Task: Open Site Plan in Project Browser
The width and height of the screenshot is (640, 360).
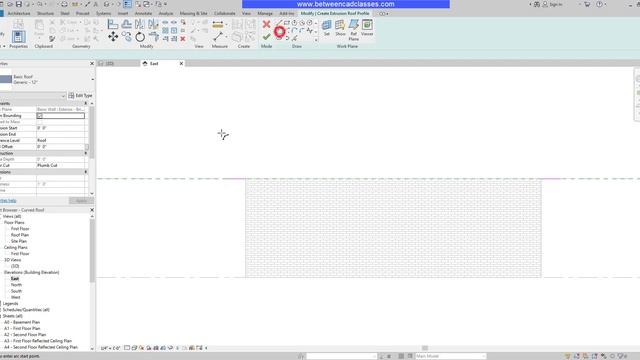Action: click(x=19, y=241)
